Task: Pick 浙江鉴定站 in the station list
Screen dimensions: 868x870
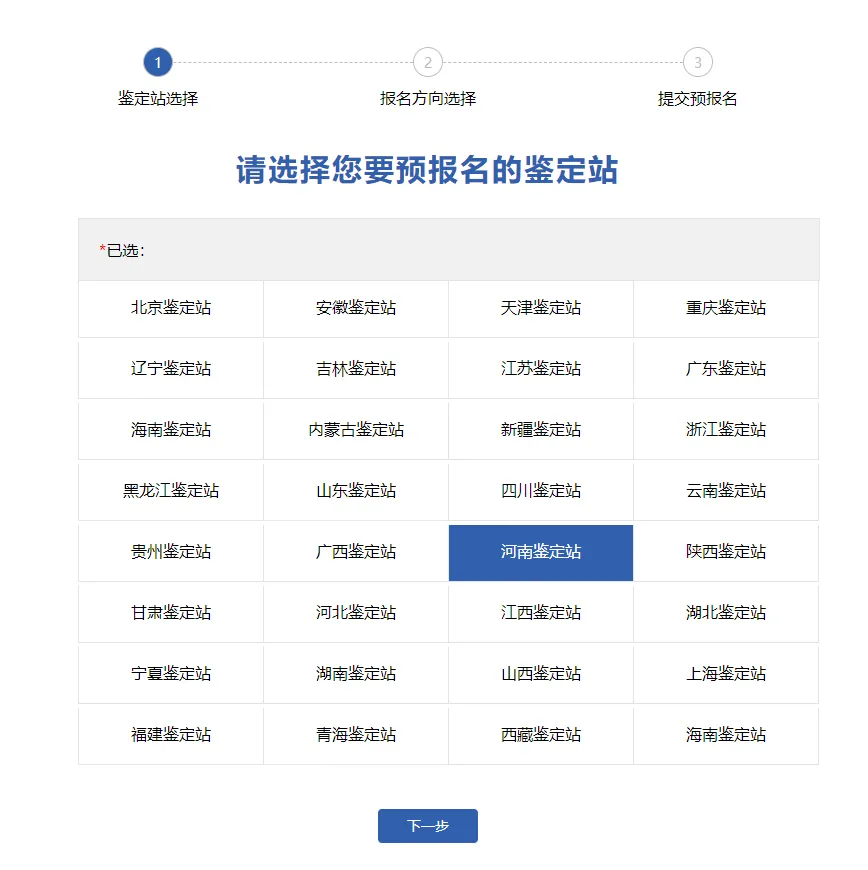Action: click(x=726, y=430)
